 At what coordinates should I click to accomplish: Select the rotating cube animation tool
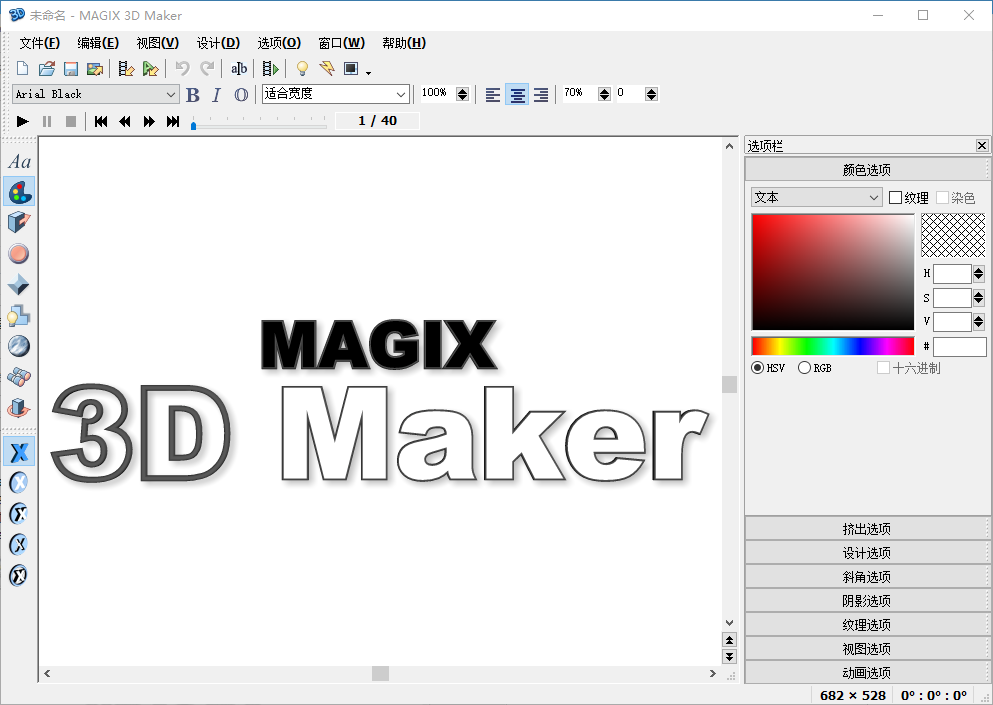pos(19,407)
